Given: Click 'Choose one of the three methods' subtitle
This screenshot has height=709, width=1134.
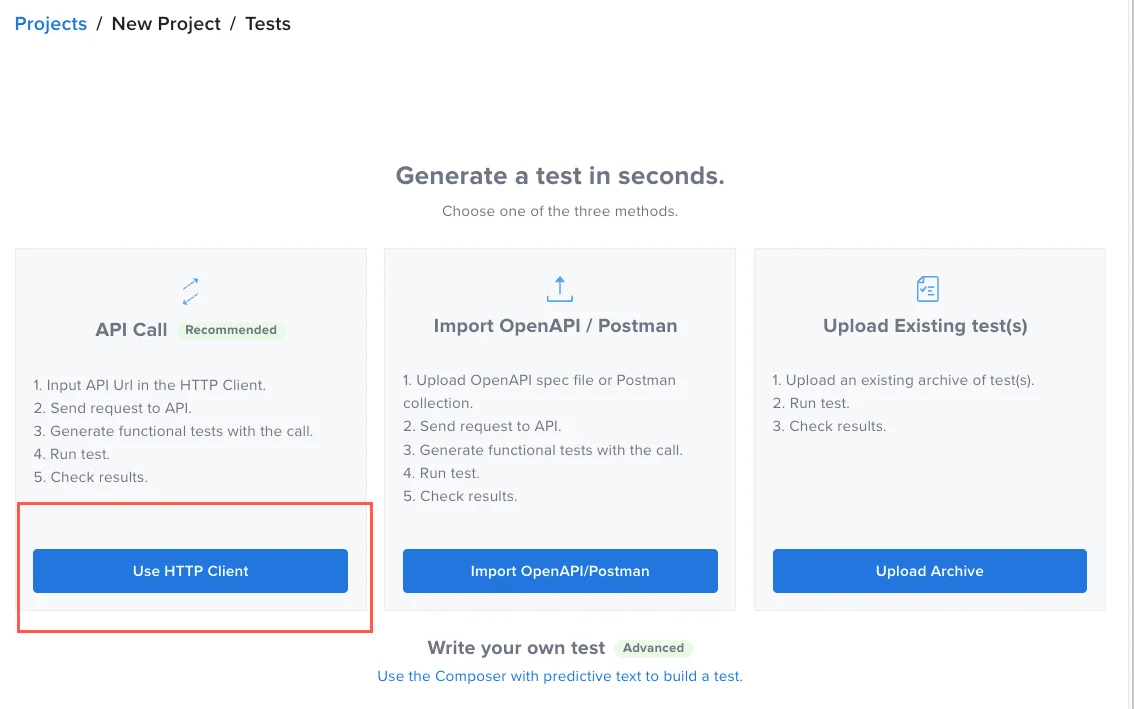Looking at the screenshot, I should pos(560,211).
